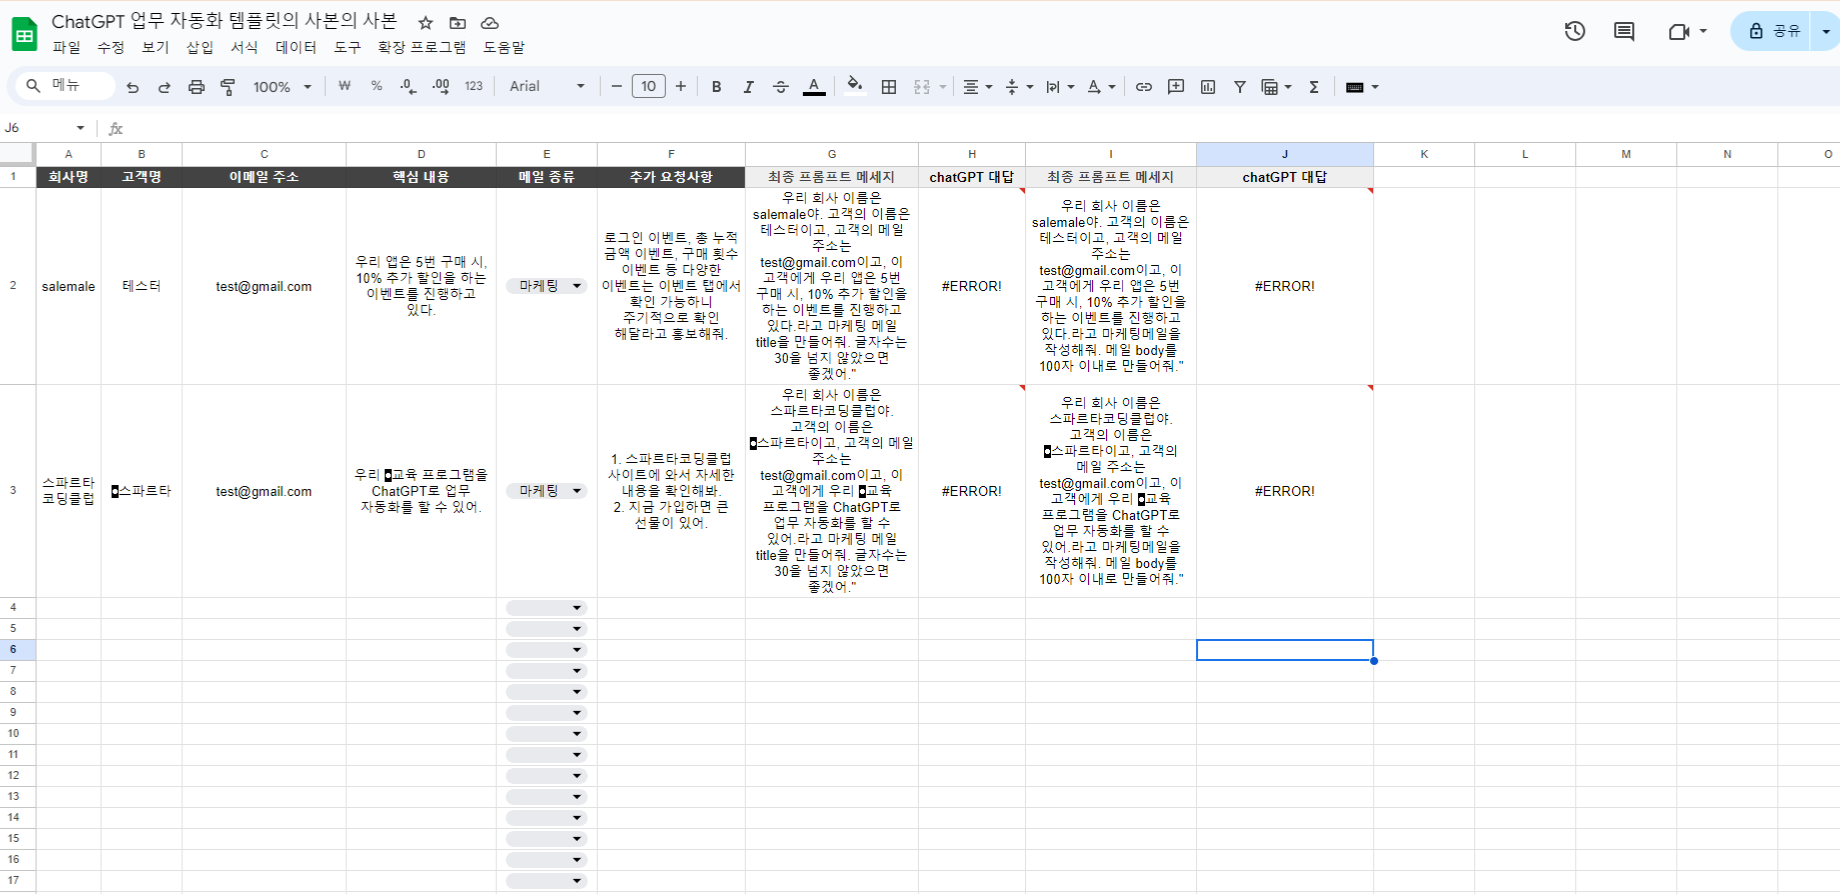Open input tools keyboard dropdown

1362,87
